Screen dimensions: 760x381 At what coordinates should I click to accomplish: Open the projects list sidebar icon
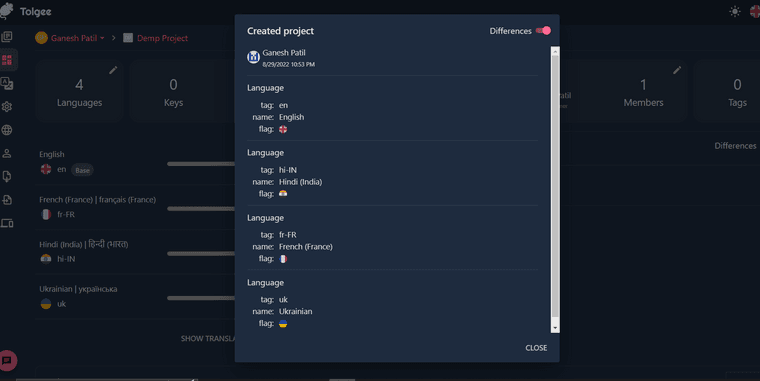7,37
